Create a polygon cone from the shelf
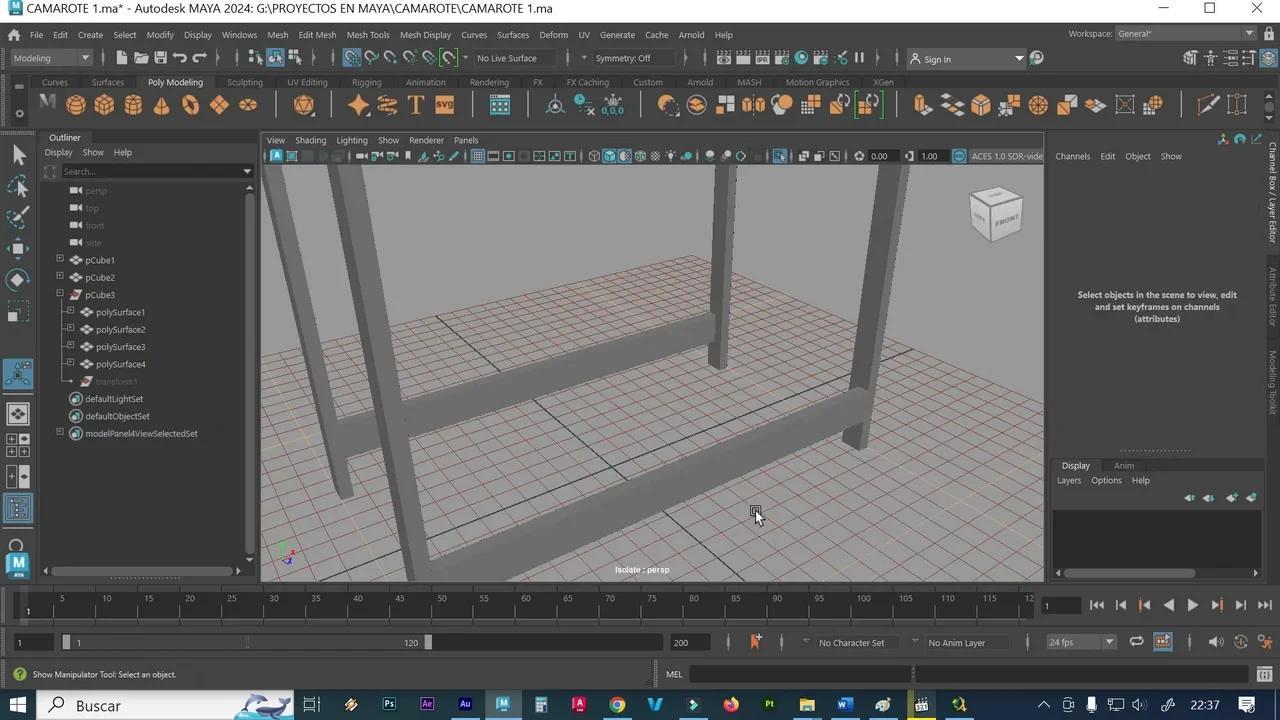Image resolution: width=1280 pixels, height=720 pixels. (162, 105)
